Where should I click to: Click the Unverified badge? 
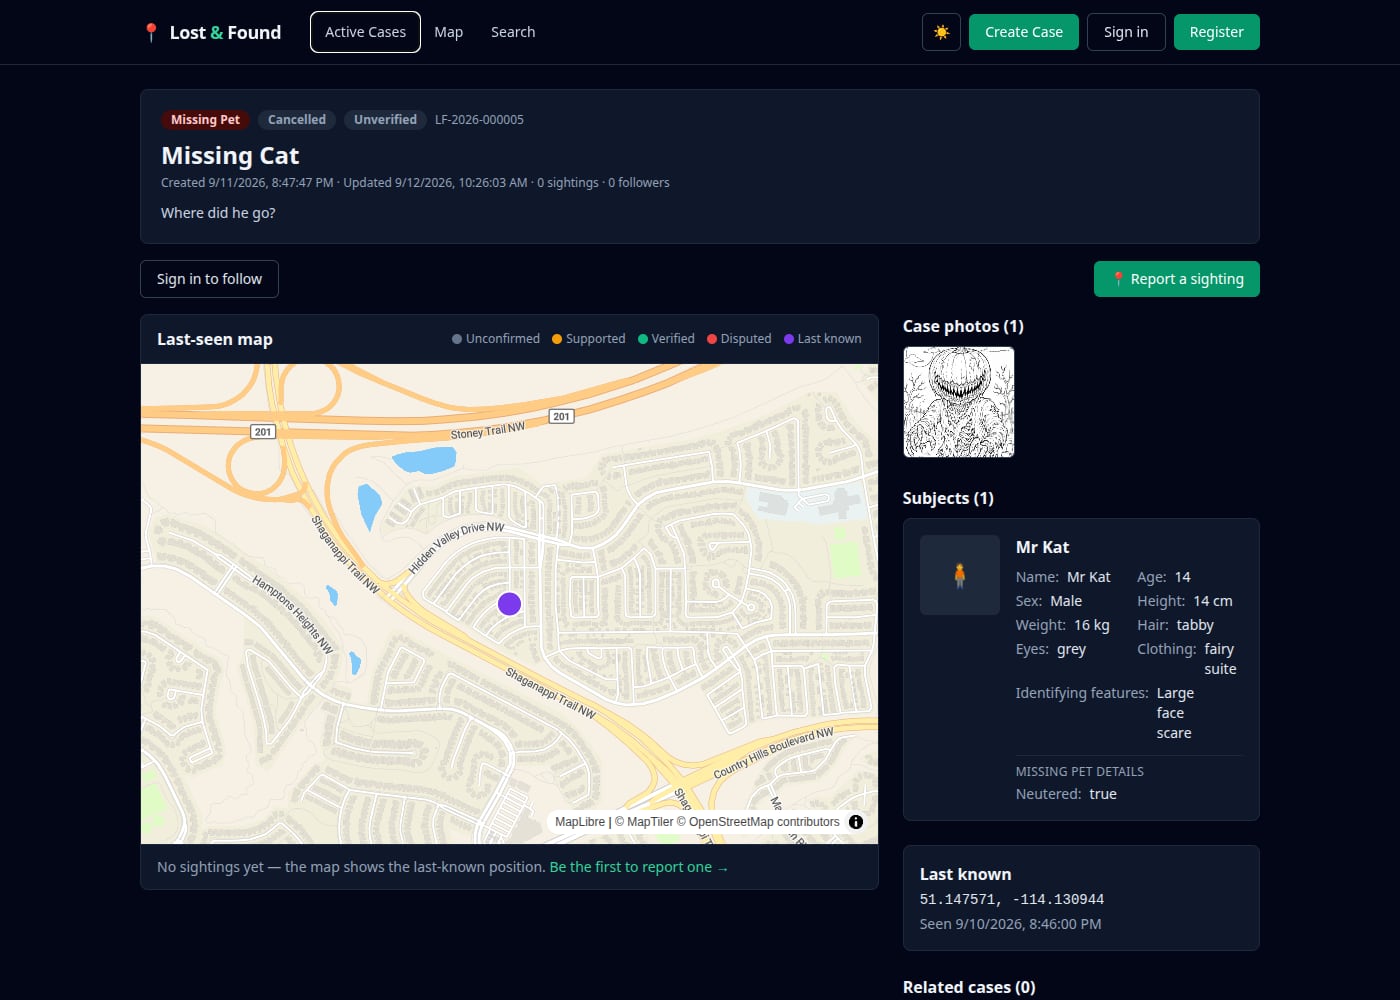(x=385, y=120)
